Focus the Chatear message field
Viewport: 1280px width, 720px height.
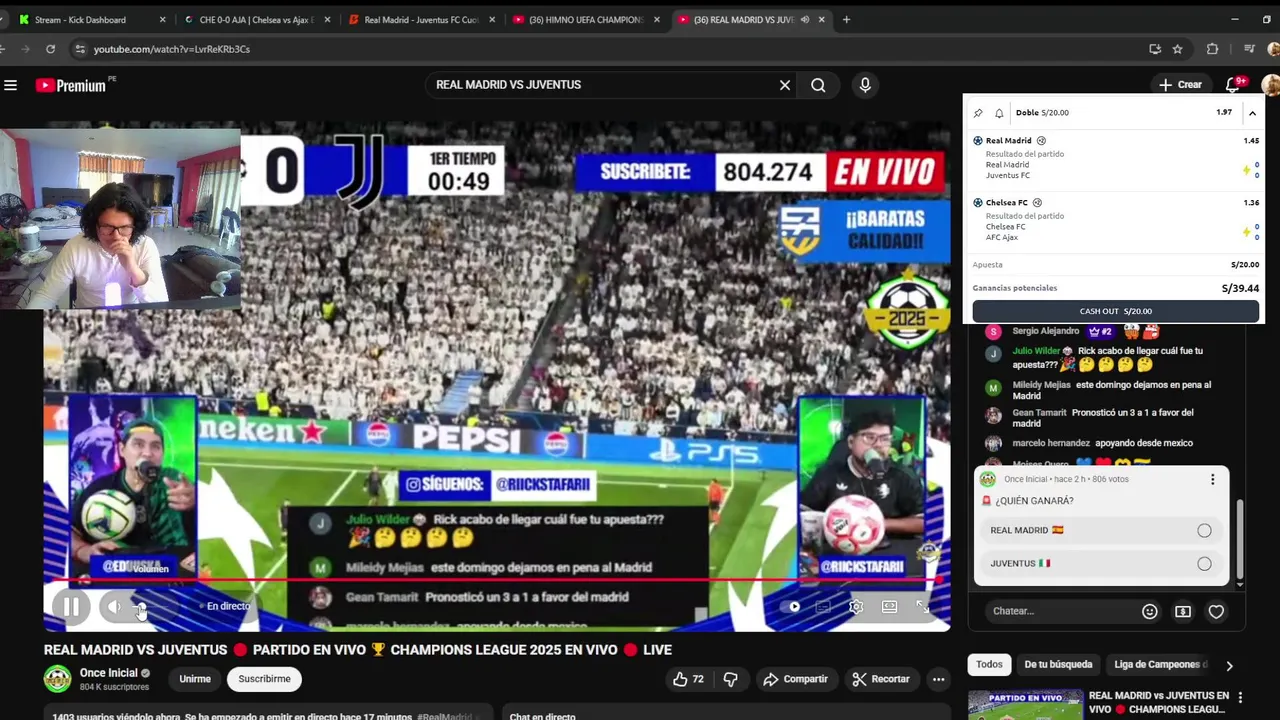[1060, 611]
